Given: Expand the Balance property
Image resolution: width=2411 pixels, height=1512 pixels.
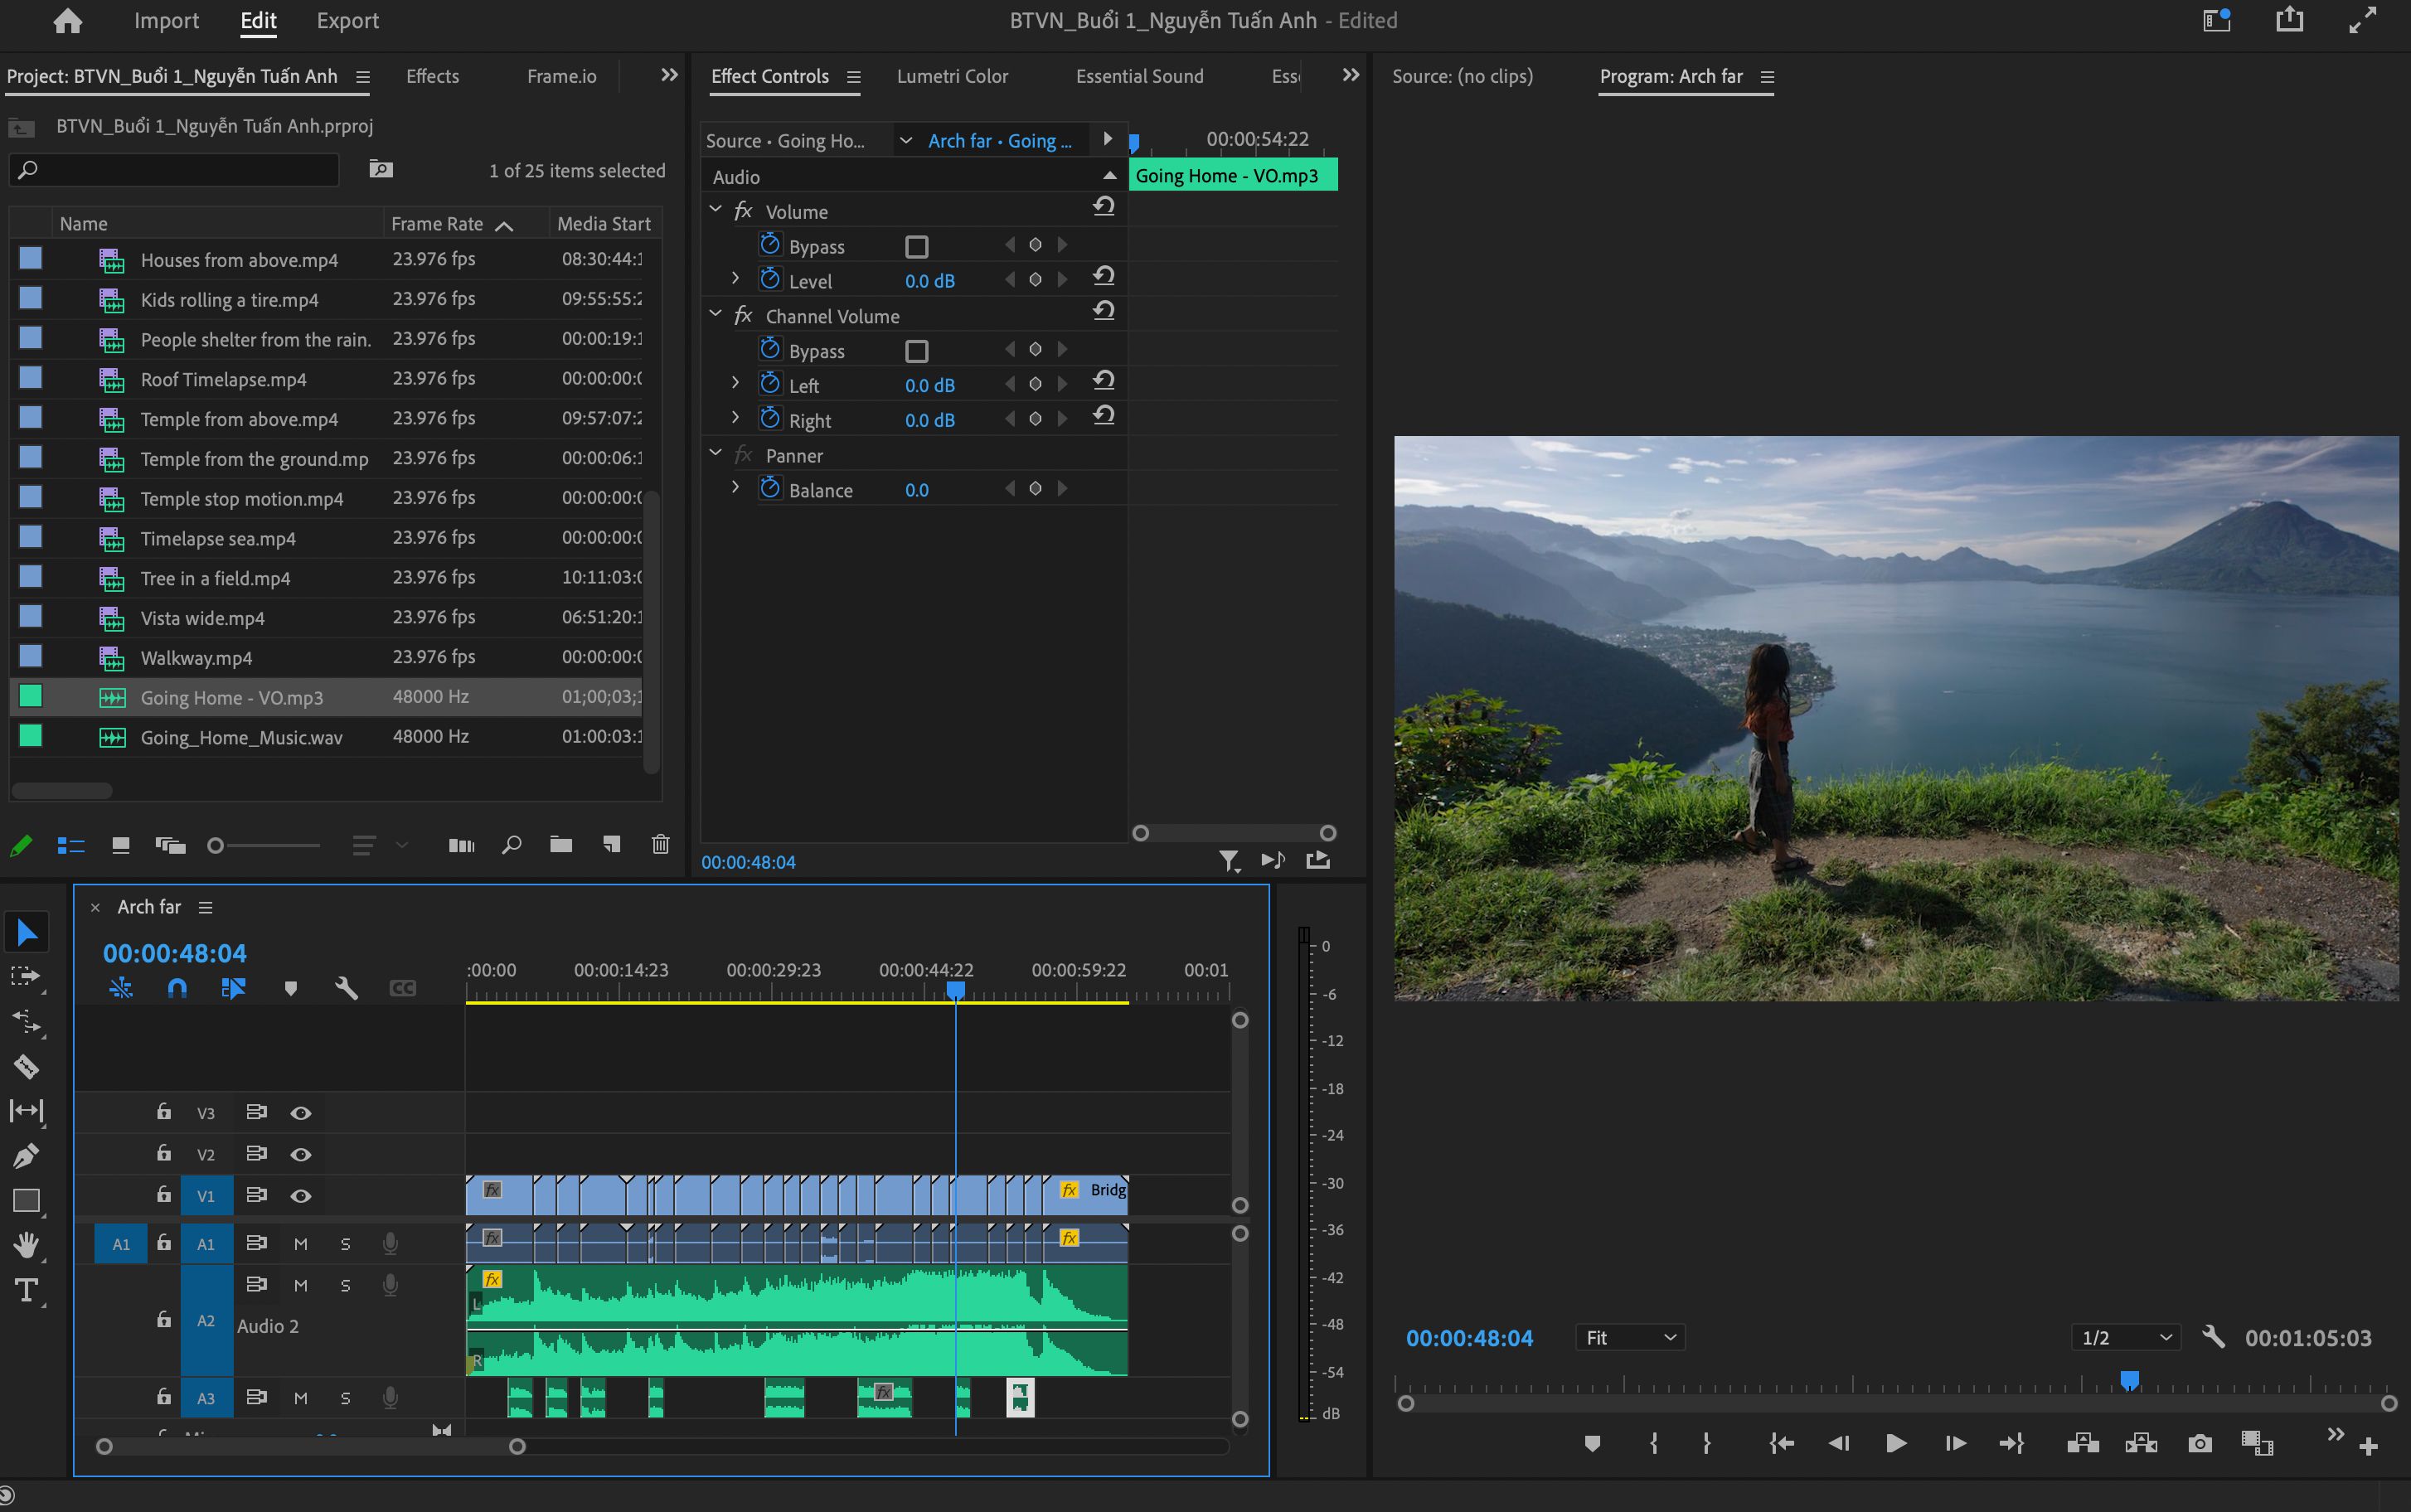Looking at the screenshot, I should point(735,487).
